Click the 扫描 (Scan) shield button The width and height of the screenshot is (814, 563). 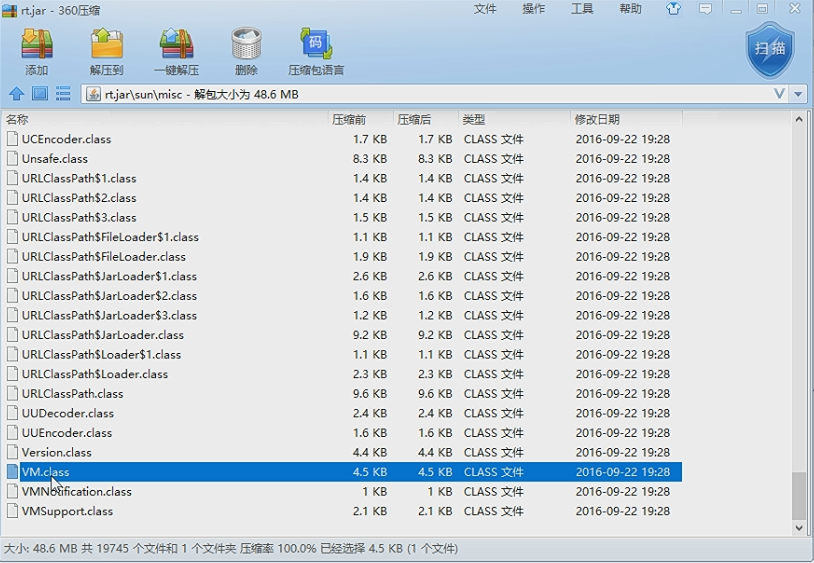pyautogui.click(x=770, y=50)
